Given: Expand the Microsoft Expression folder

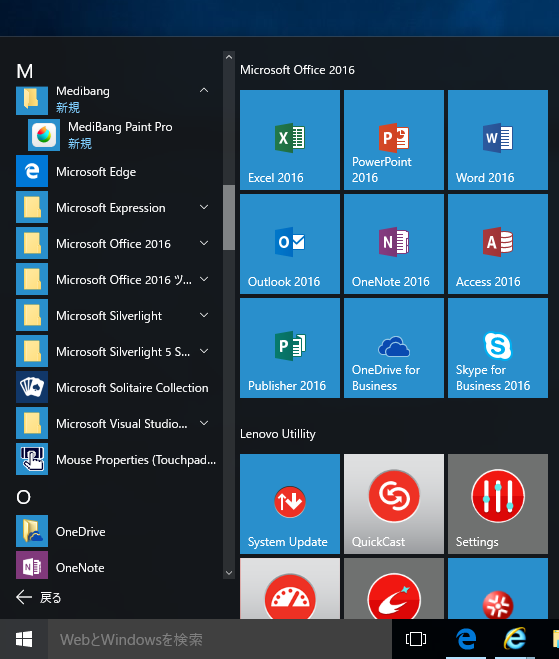Looking at the screenshot, I should pyautogui.click(x=204, y=207).
